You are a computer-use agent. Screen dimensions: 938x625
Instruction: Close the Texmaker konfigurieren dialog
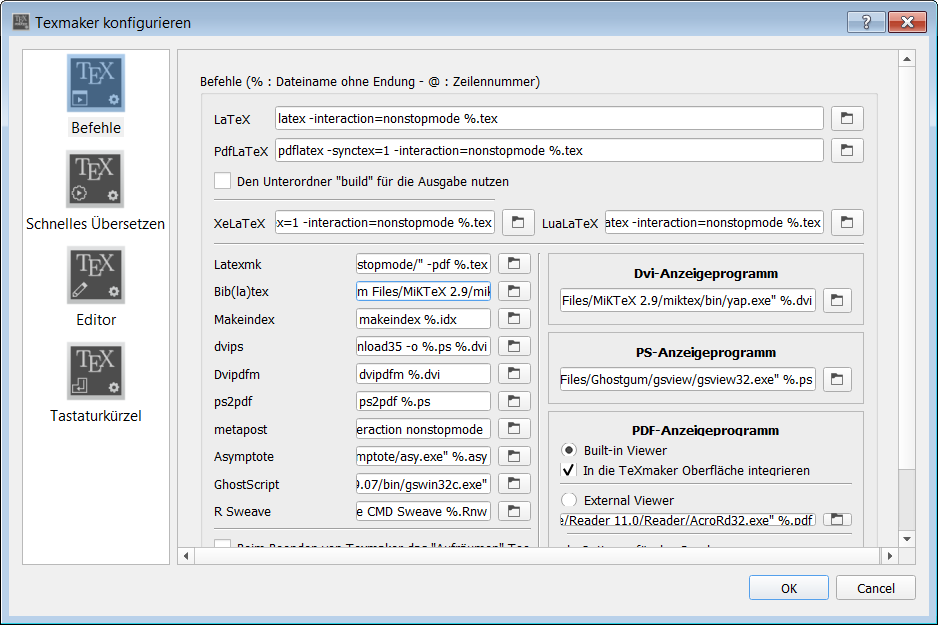[x=907, y=22]
